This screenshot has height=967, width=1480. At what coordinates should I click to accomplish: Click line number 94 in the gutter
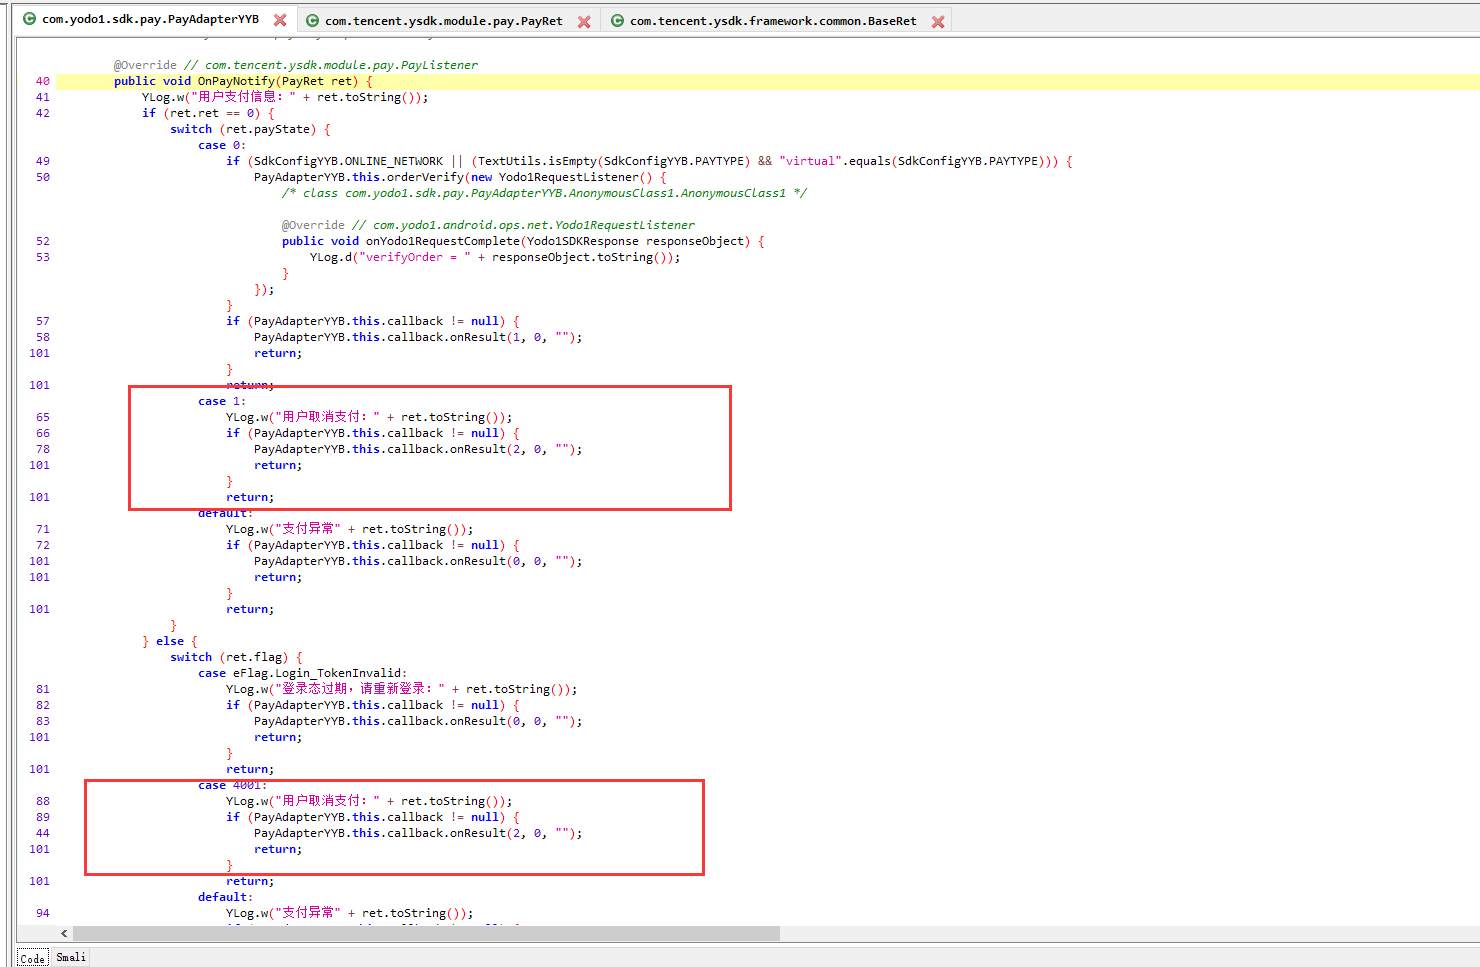[42, 913]
